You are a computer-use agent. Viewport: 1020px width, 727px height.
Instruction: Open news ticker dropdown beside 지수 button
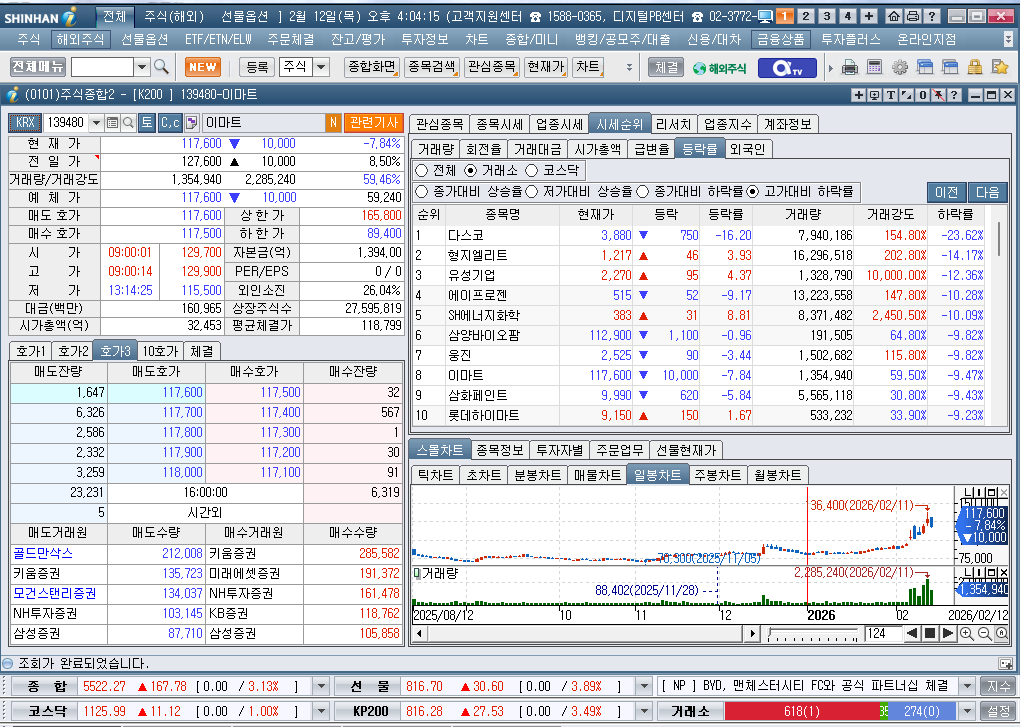967,686
